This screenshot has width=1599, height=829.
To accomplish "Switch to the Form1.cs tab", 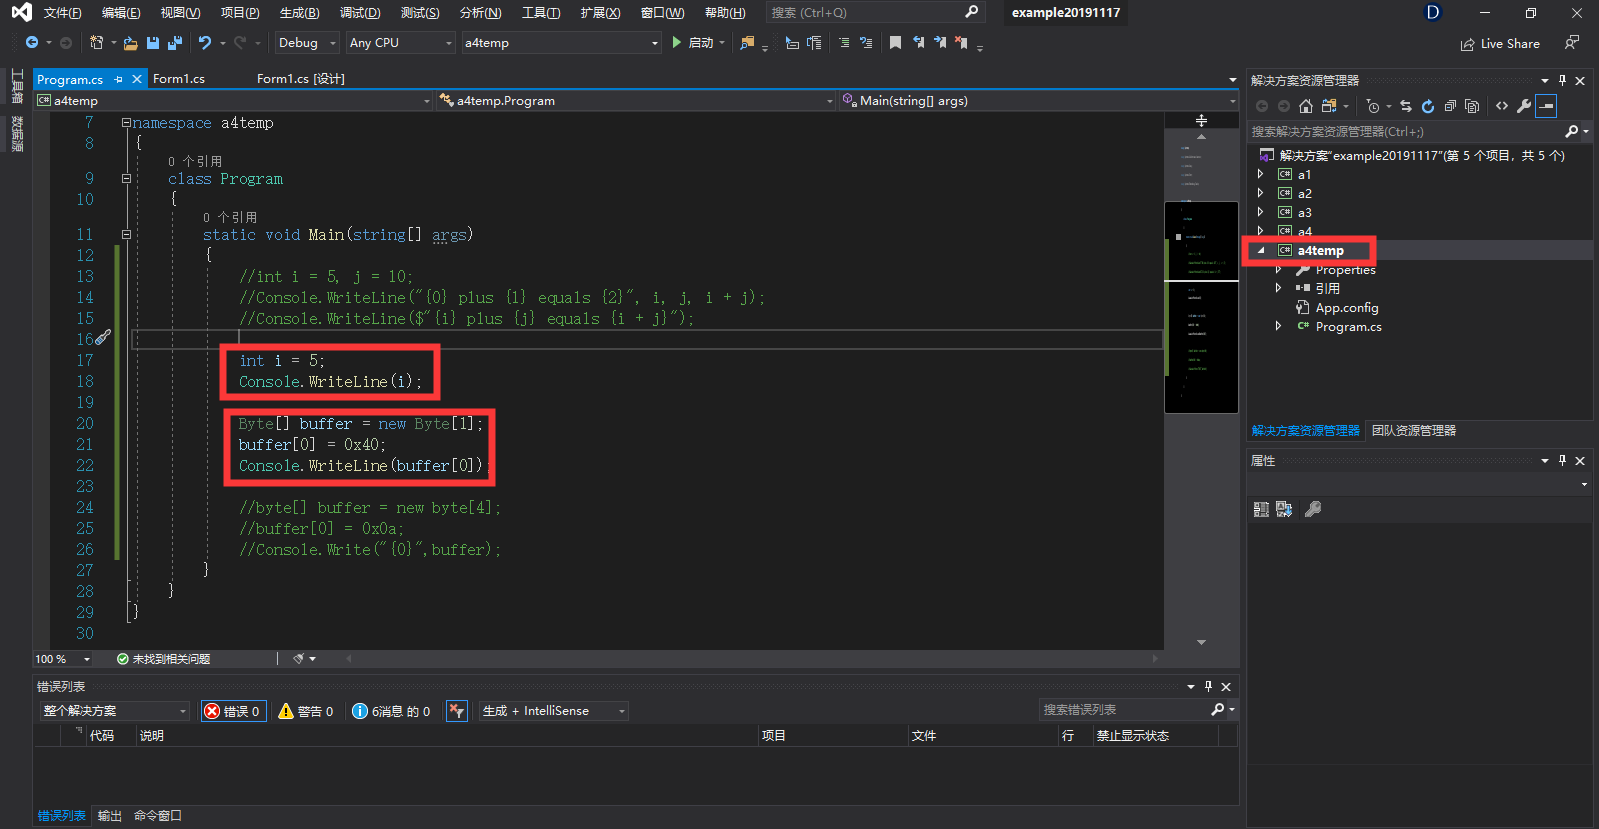I will coord(179,79).
